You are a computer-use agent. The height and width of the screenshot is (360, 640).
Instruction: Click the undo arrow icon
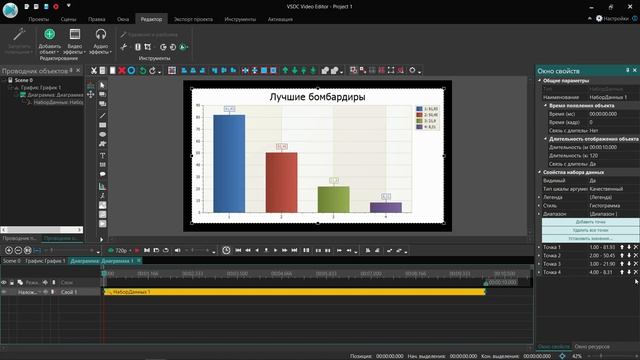coord(142,71)
